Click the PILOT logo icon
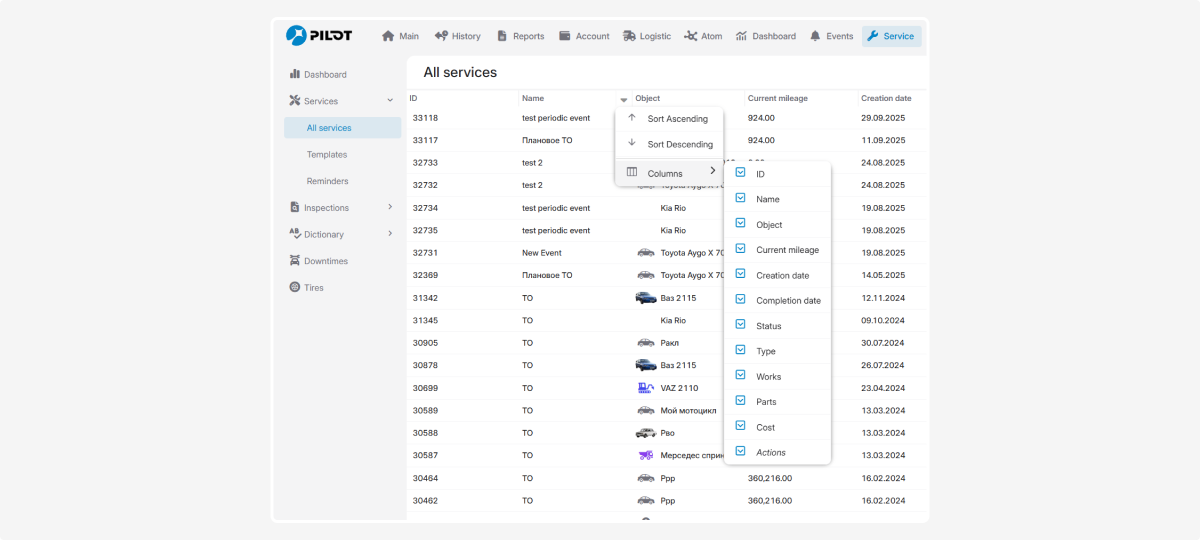The image size is (1200, 540). pos(297,36)
